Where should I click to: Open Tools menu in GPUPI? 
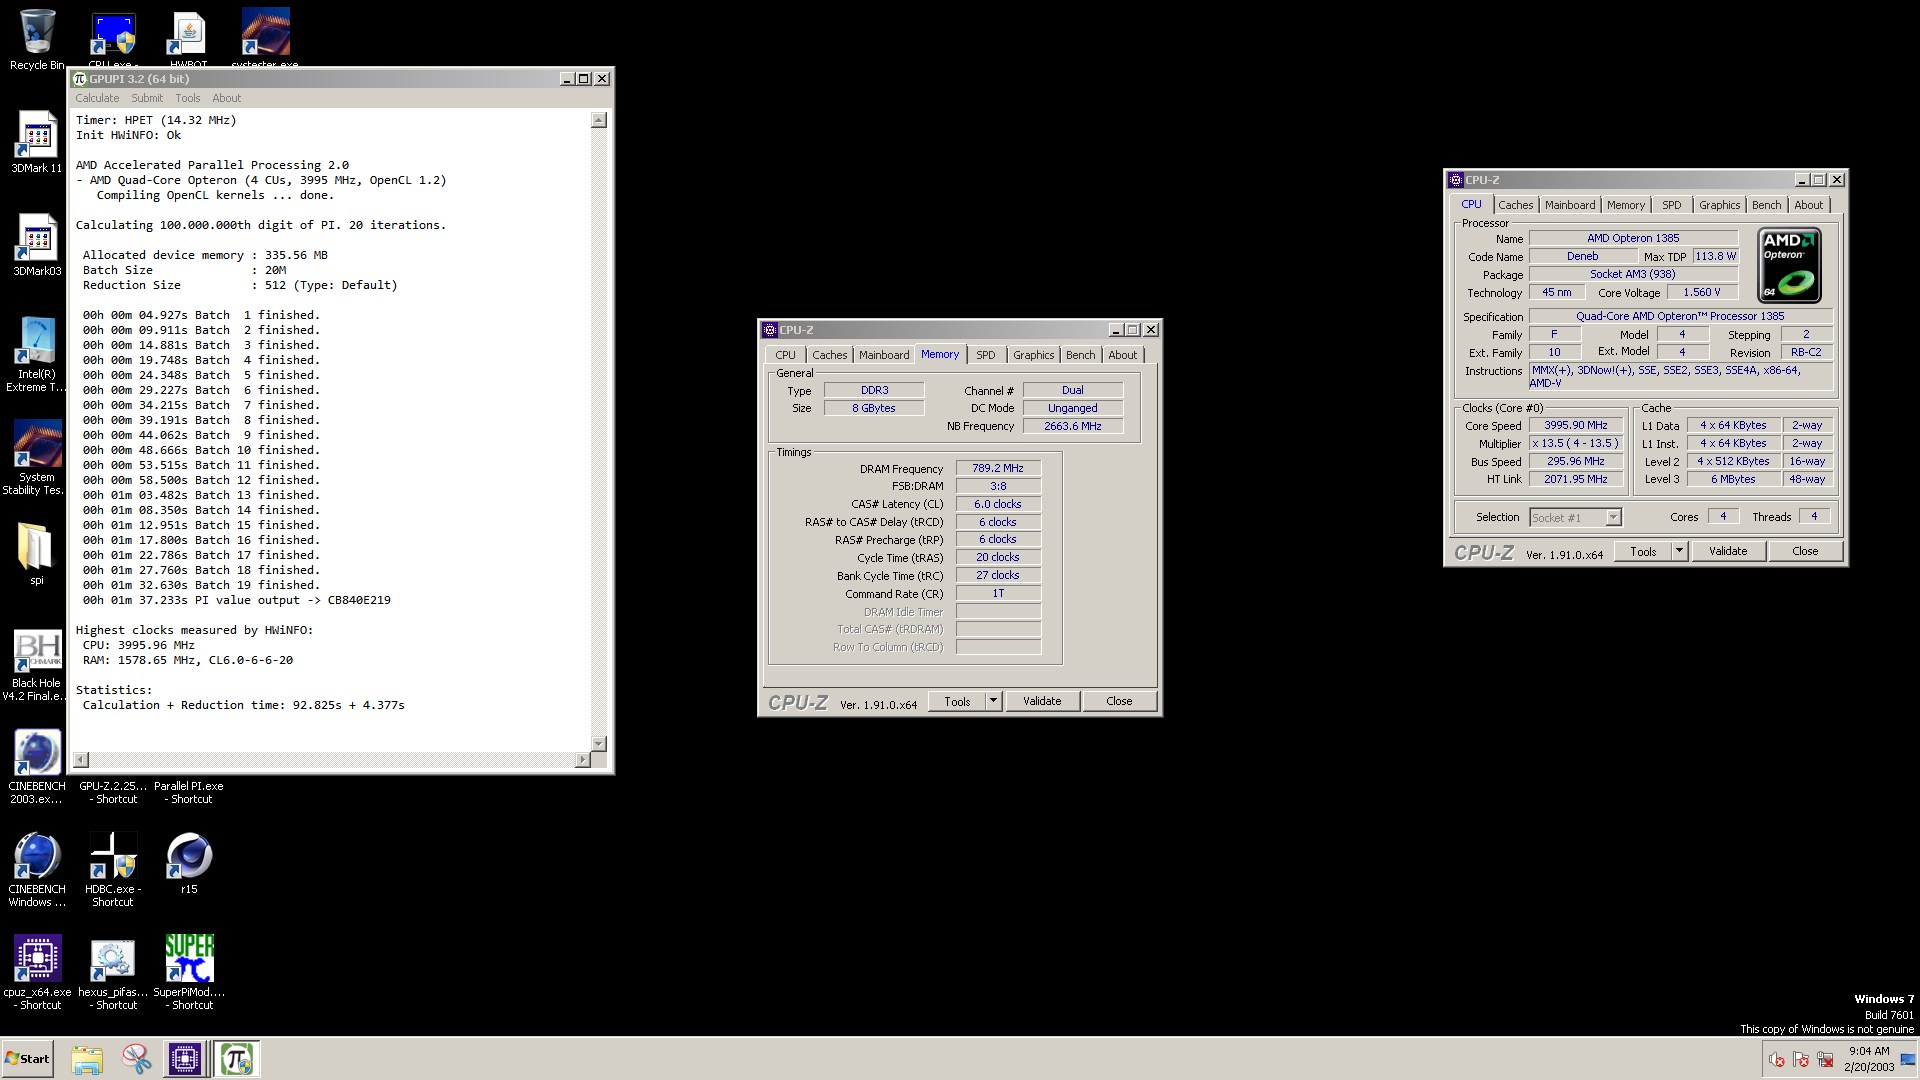[x=188, y=98]
